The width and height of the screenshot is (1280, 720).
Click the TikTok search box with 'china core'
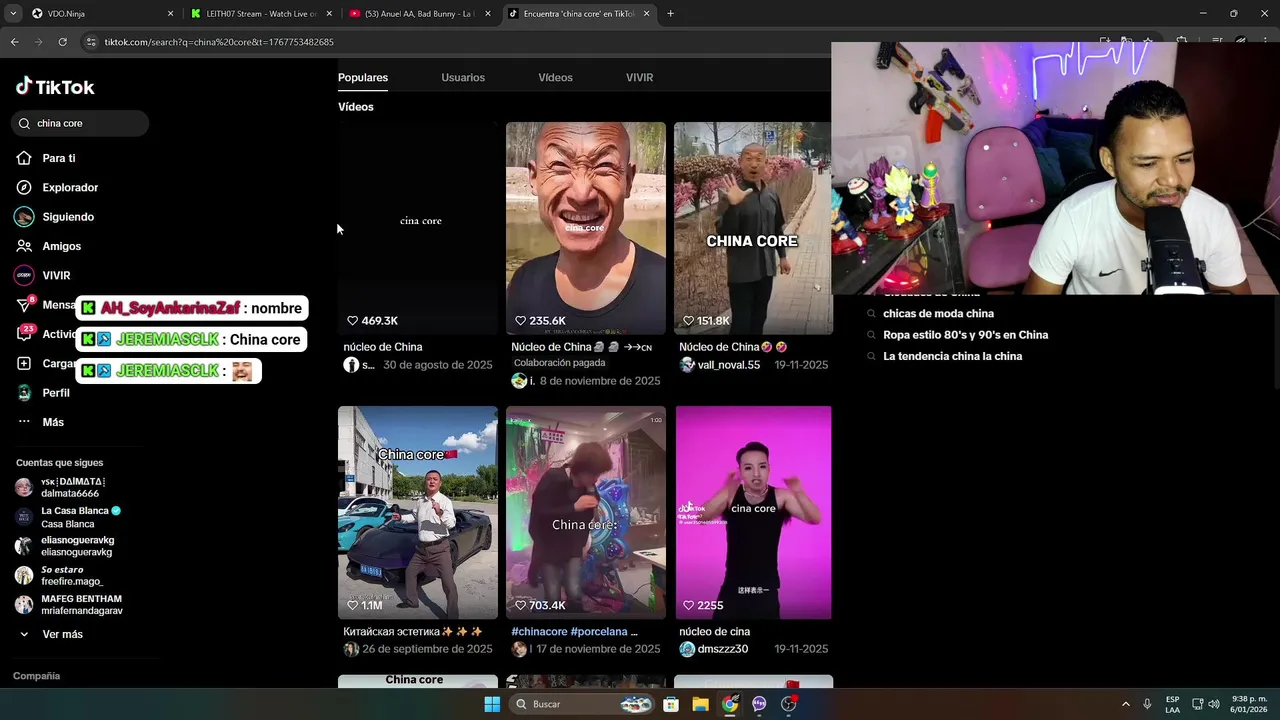coord(80,123)
